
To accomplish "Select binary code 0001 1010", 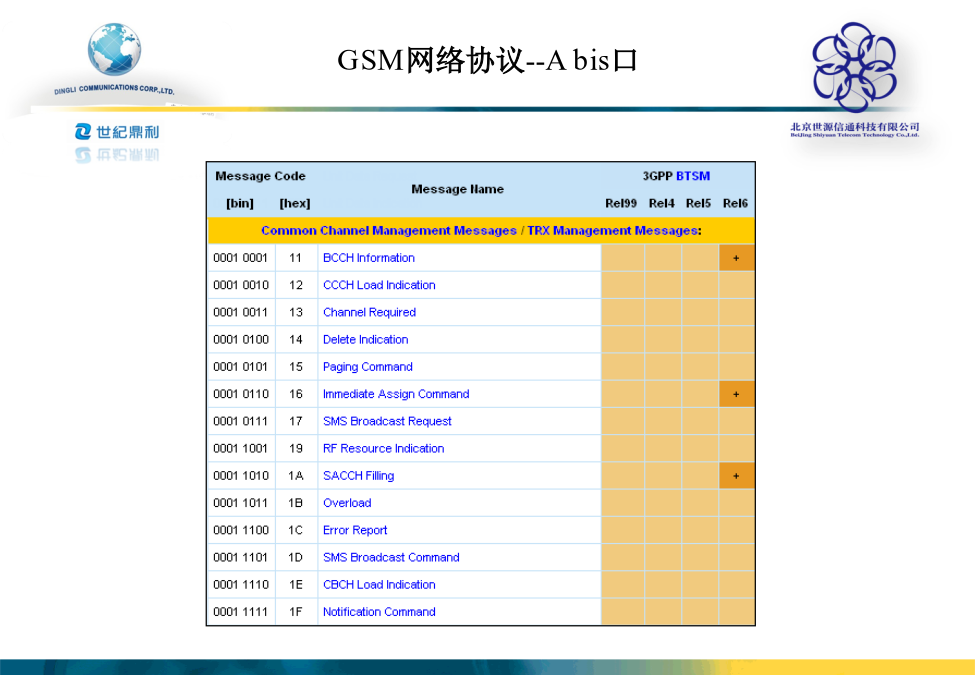I will click(241, 476).
